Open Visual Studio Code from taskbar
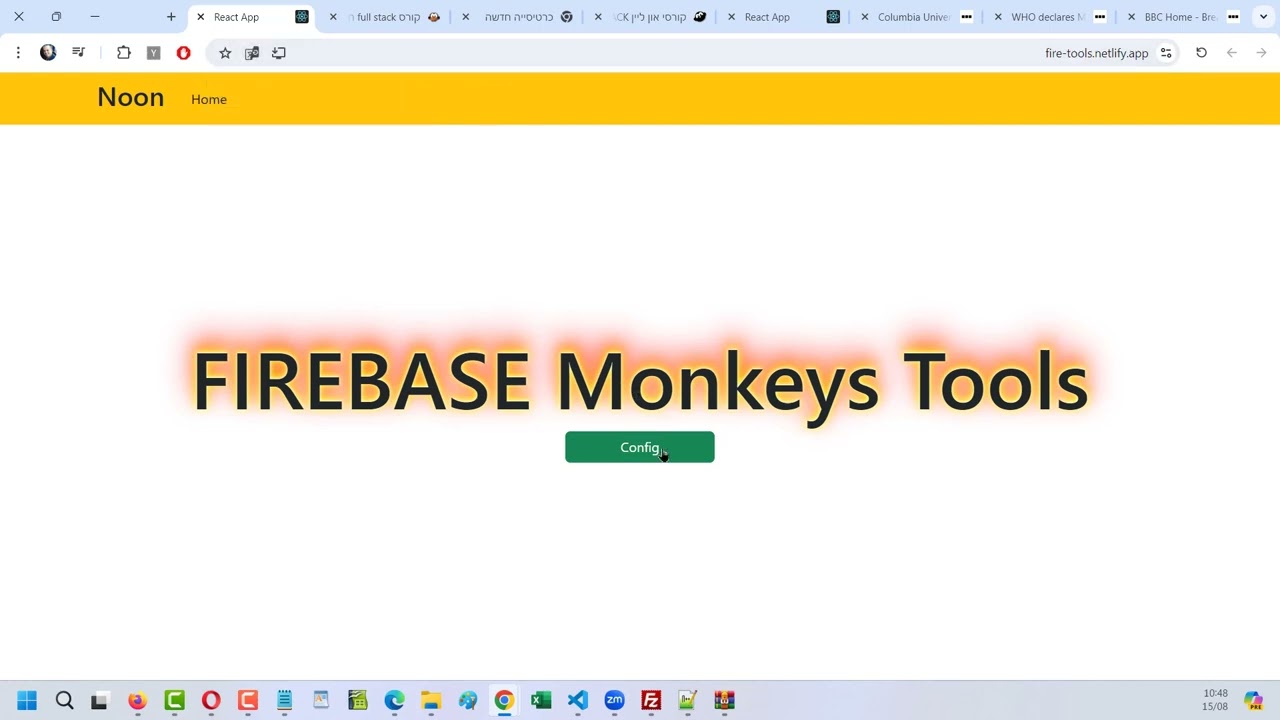Viewport: 1280px width, 720px height. click(x=578, y=701)
